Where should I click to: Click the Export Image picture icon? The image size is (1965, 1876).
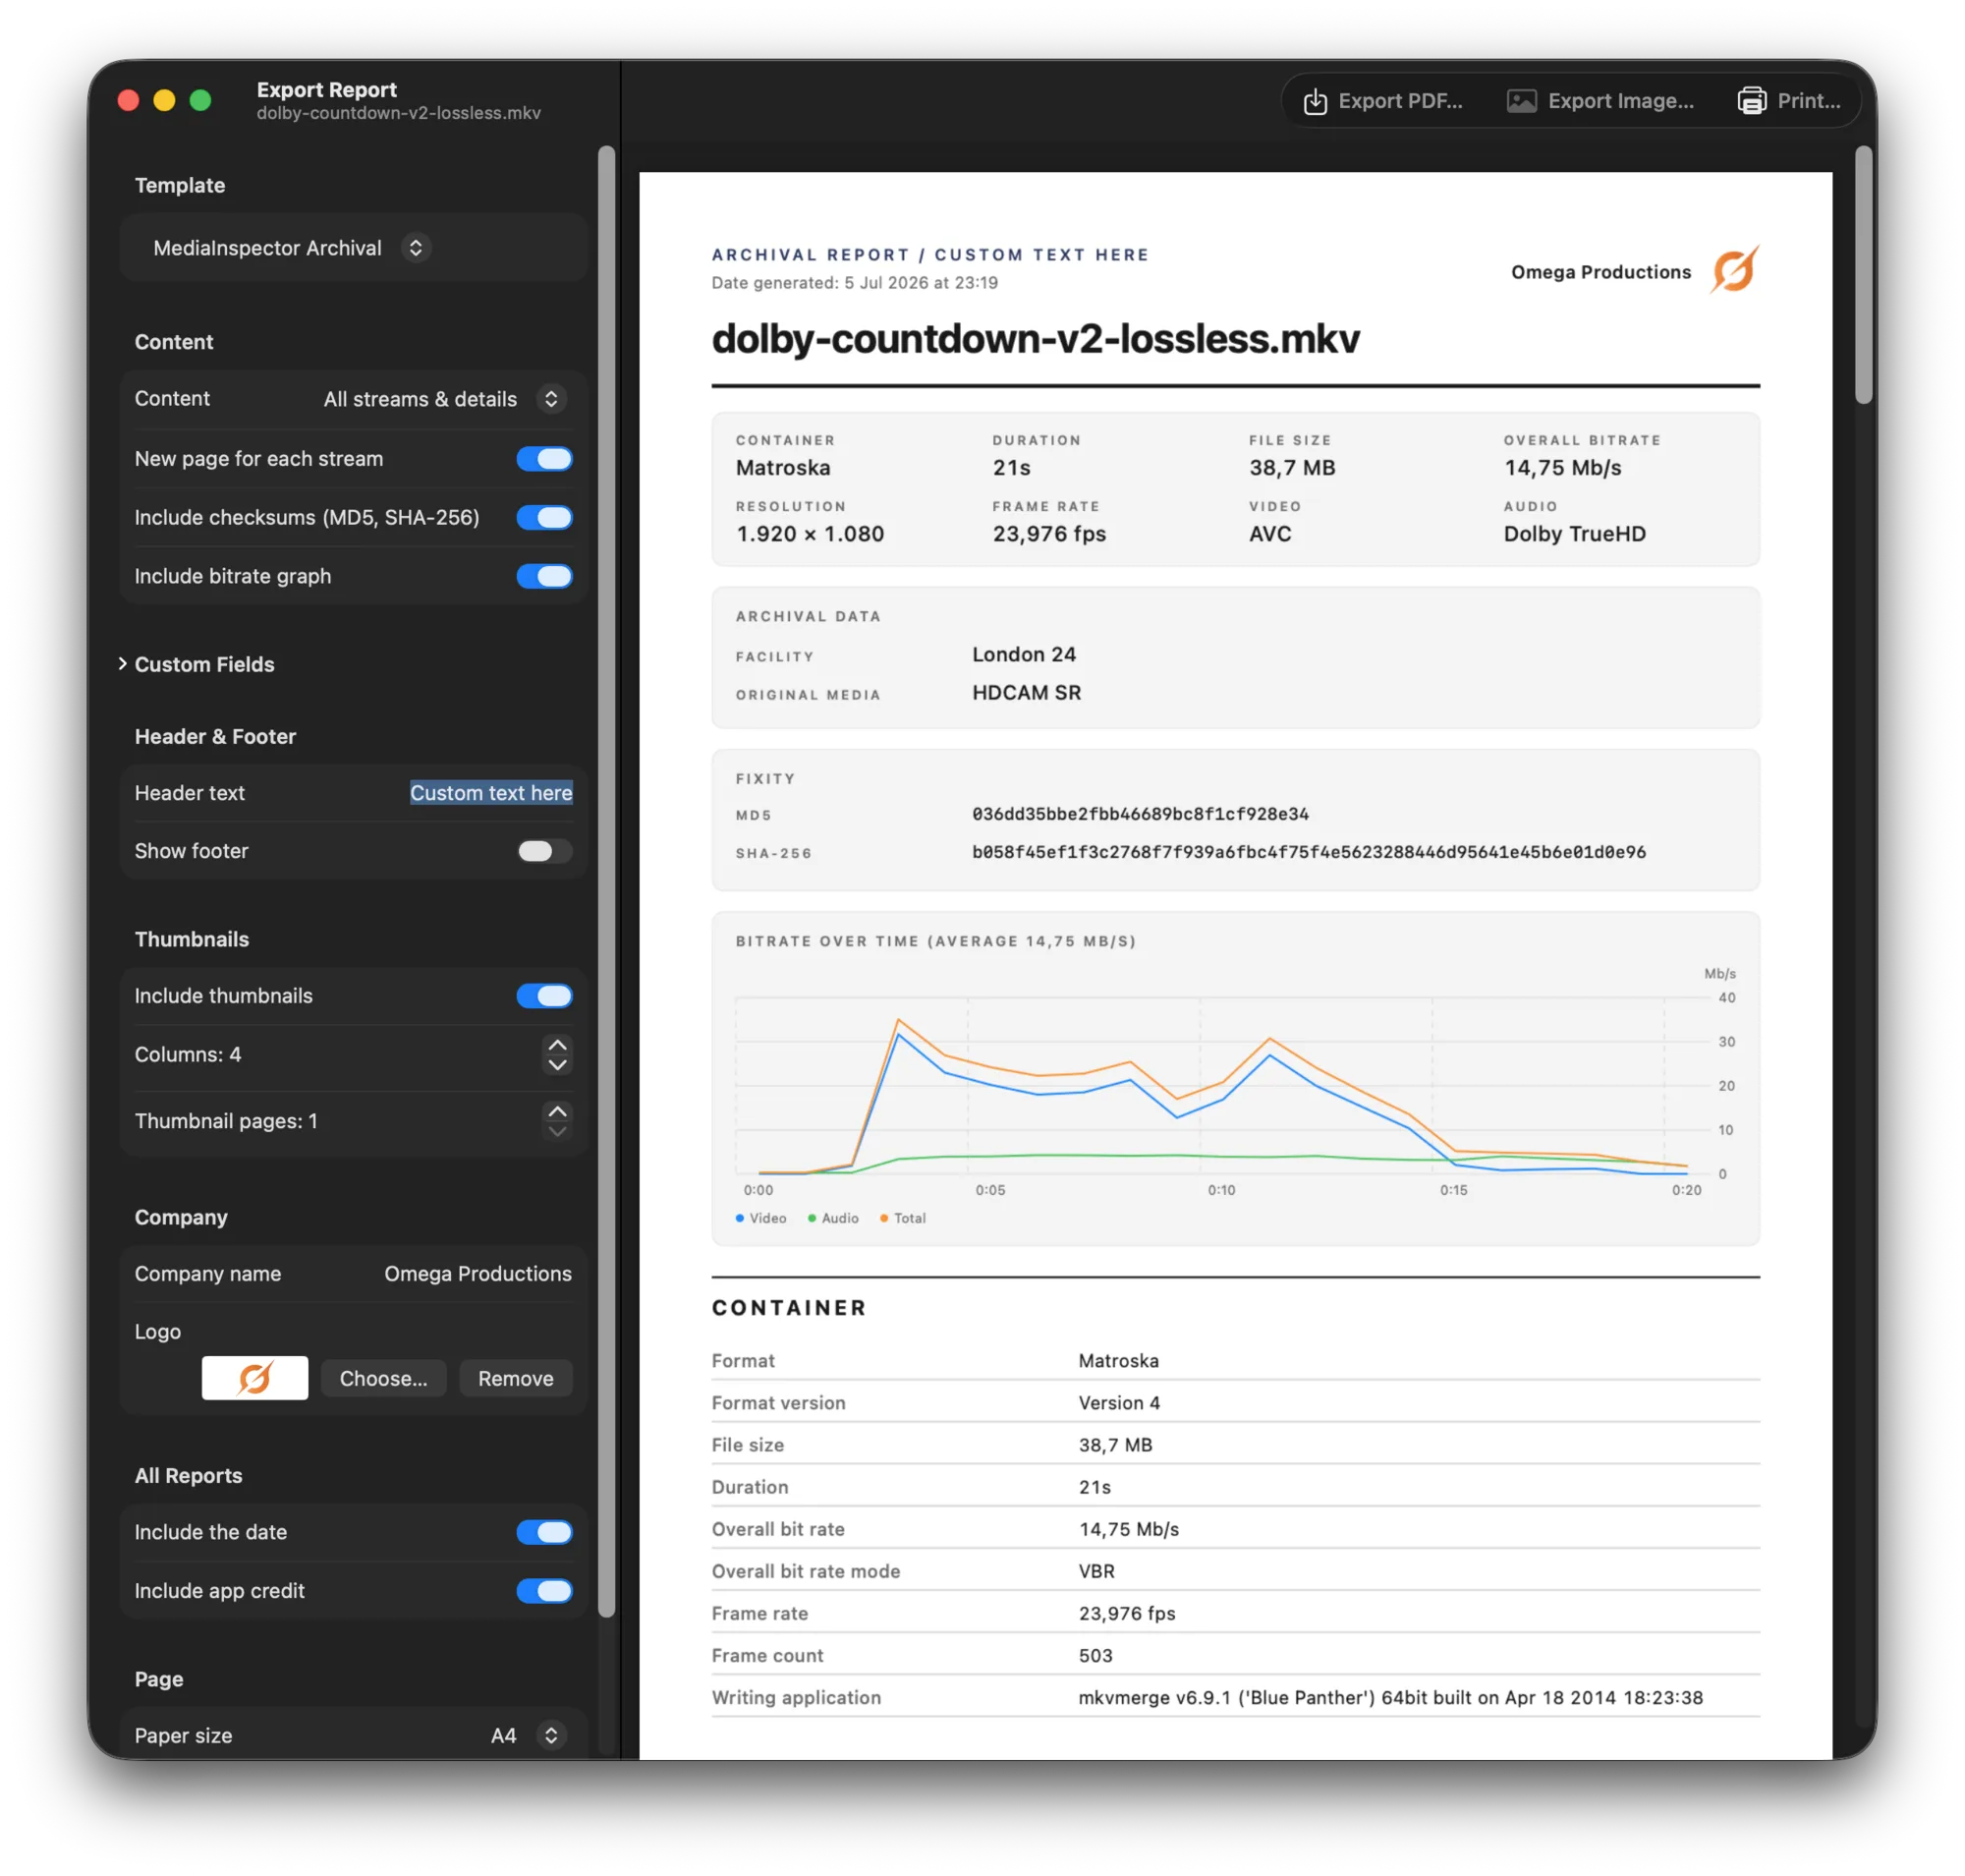tap(1522, 101)
